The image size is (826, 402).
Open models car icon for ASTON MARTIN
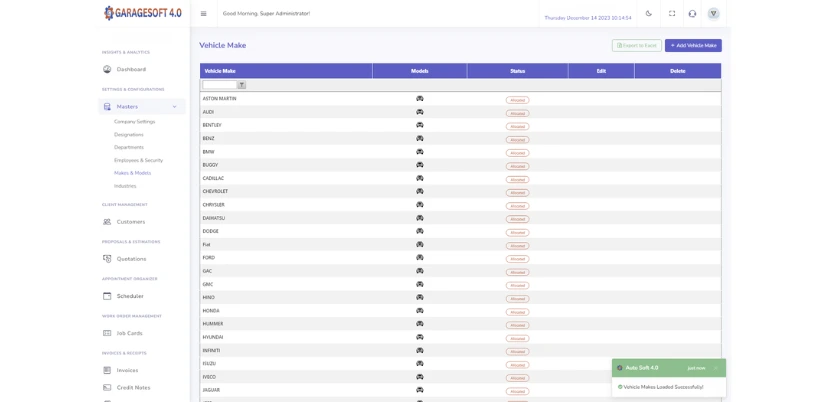tap(420, 99)
